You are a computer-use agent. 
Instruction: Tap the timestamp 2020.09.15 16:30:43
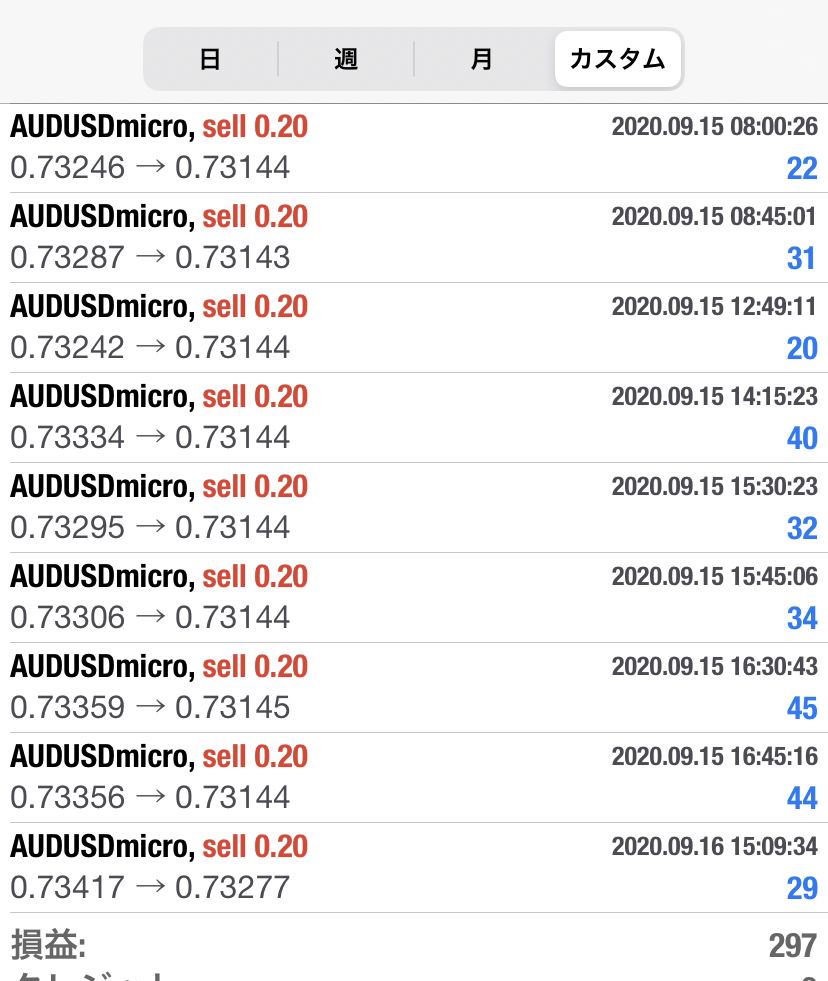tap(714, 666)
